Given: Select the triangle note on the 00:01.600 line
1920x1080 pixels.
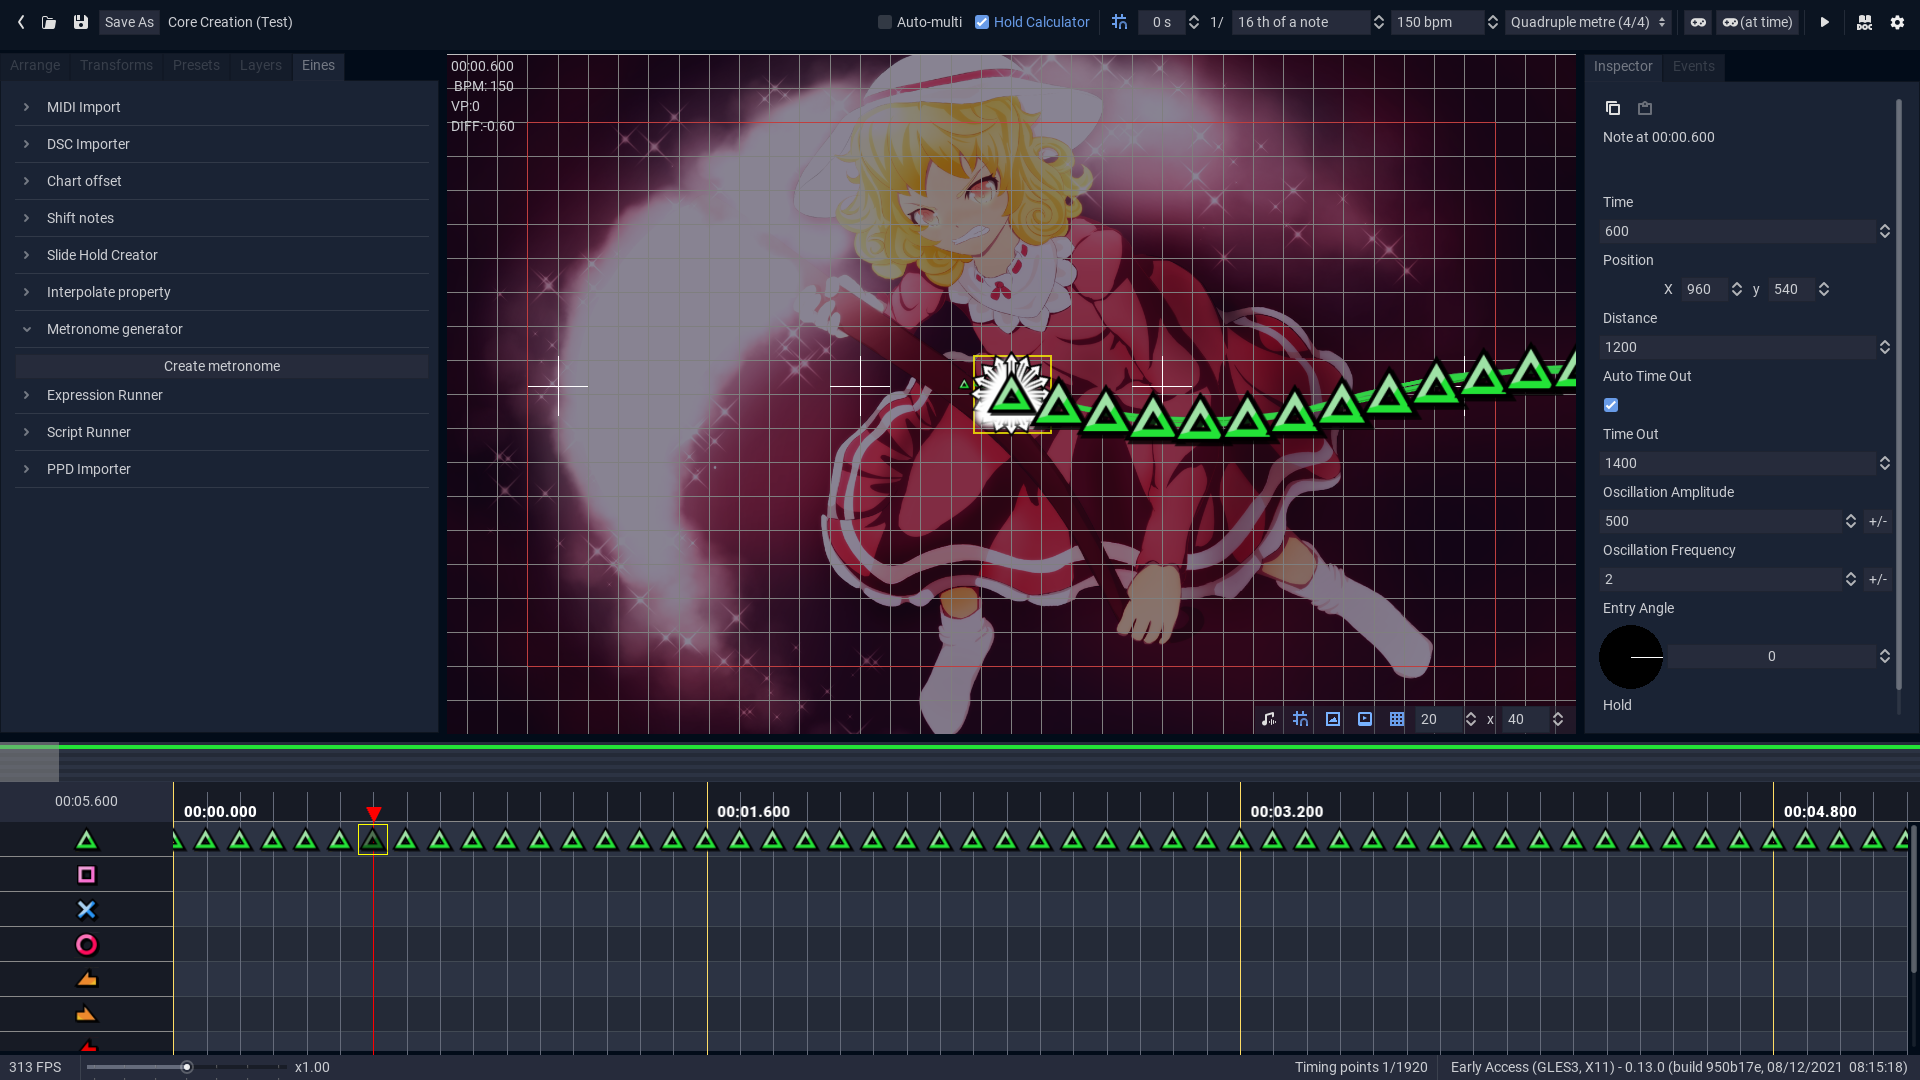Looking at the screenshot, I should pos(706,840).
